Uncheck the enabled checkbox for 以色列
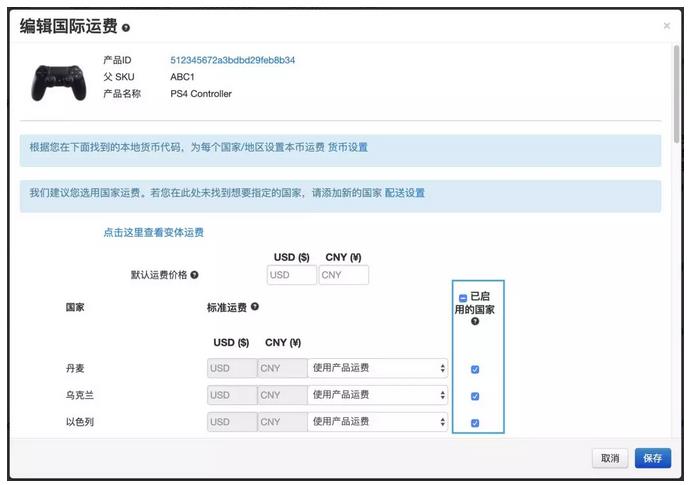 pos(475,423)
